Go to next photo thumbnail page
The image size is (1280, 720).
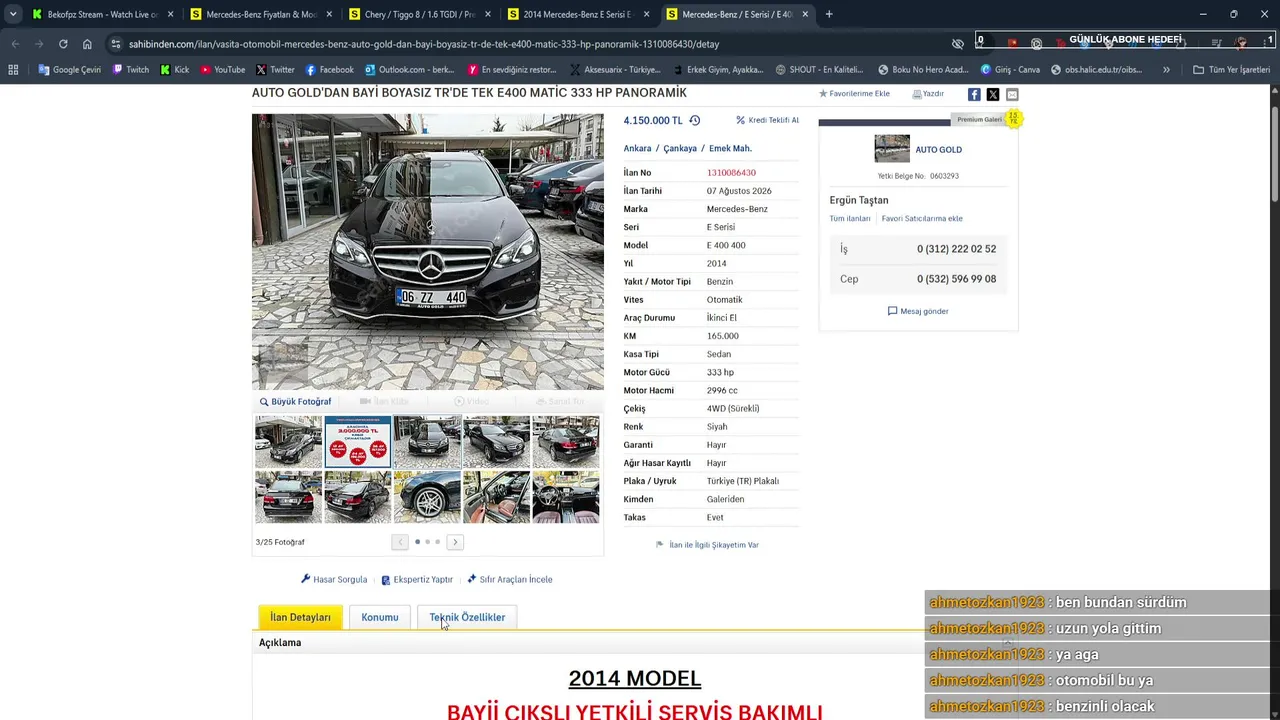tap(455, 542)
